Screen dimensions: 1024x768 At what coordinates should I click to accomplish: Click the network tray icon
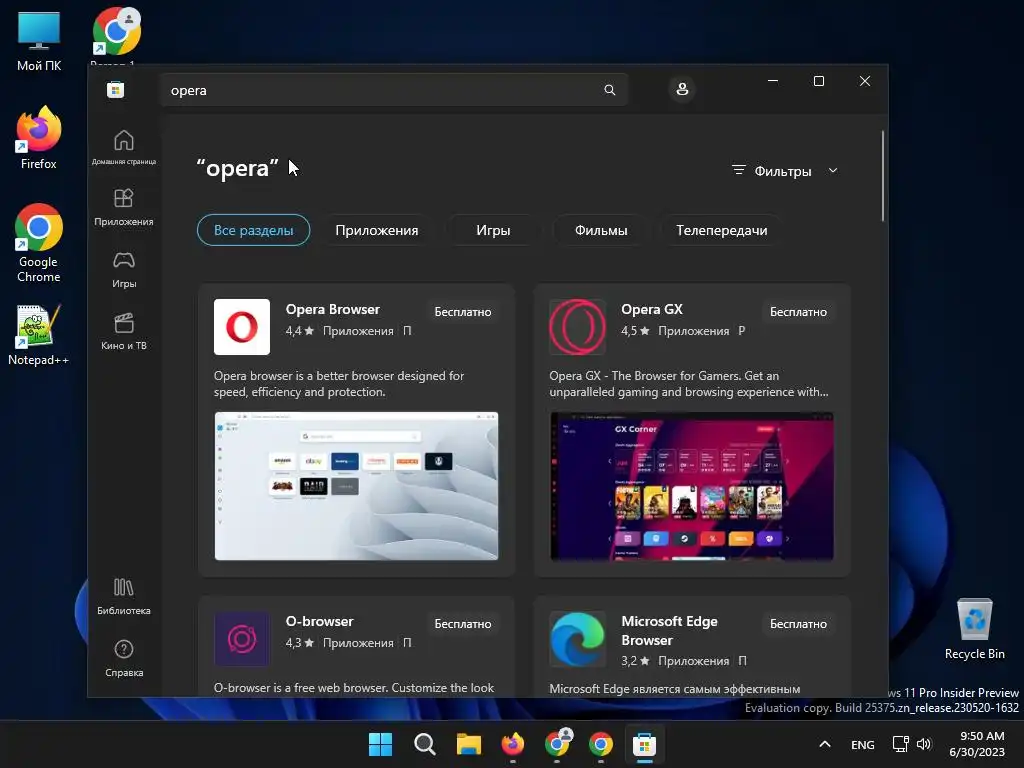[x=900, y=744]
